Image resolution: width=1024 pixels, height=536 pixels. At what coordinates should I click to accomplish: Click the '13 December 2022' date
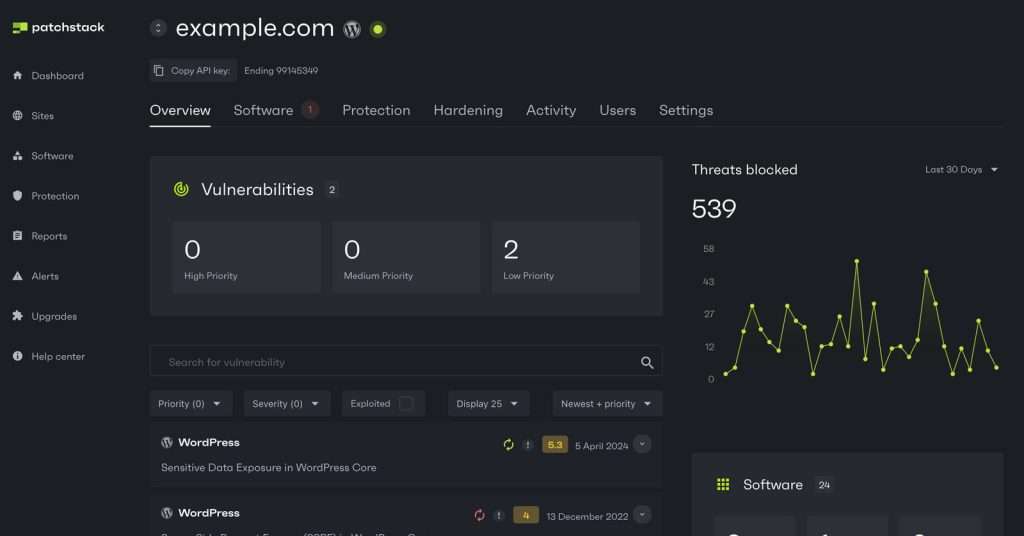(x=587, y=516)
